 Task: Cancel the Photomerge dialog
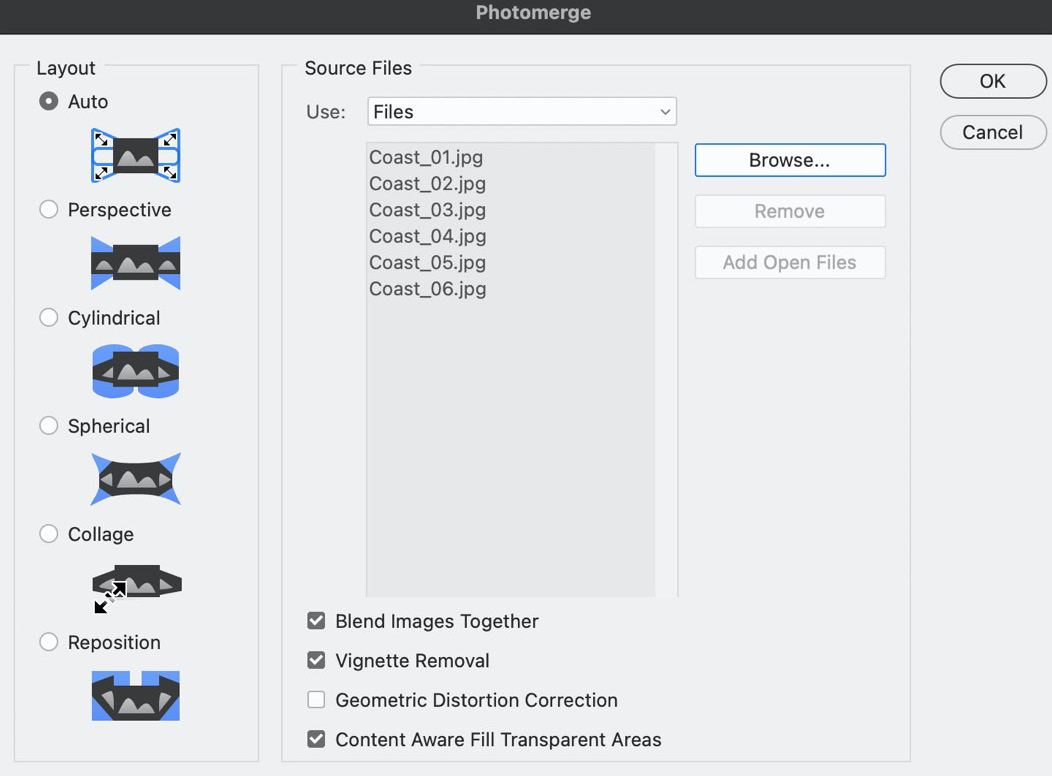(993, 132)
